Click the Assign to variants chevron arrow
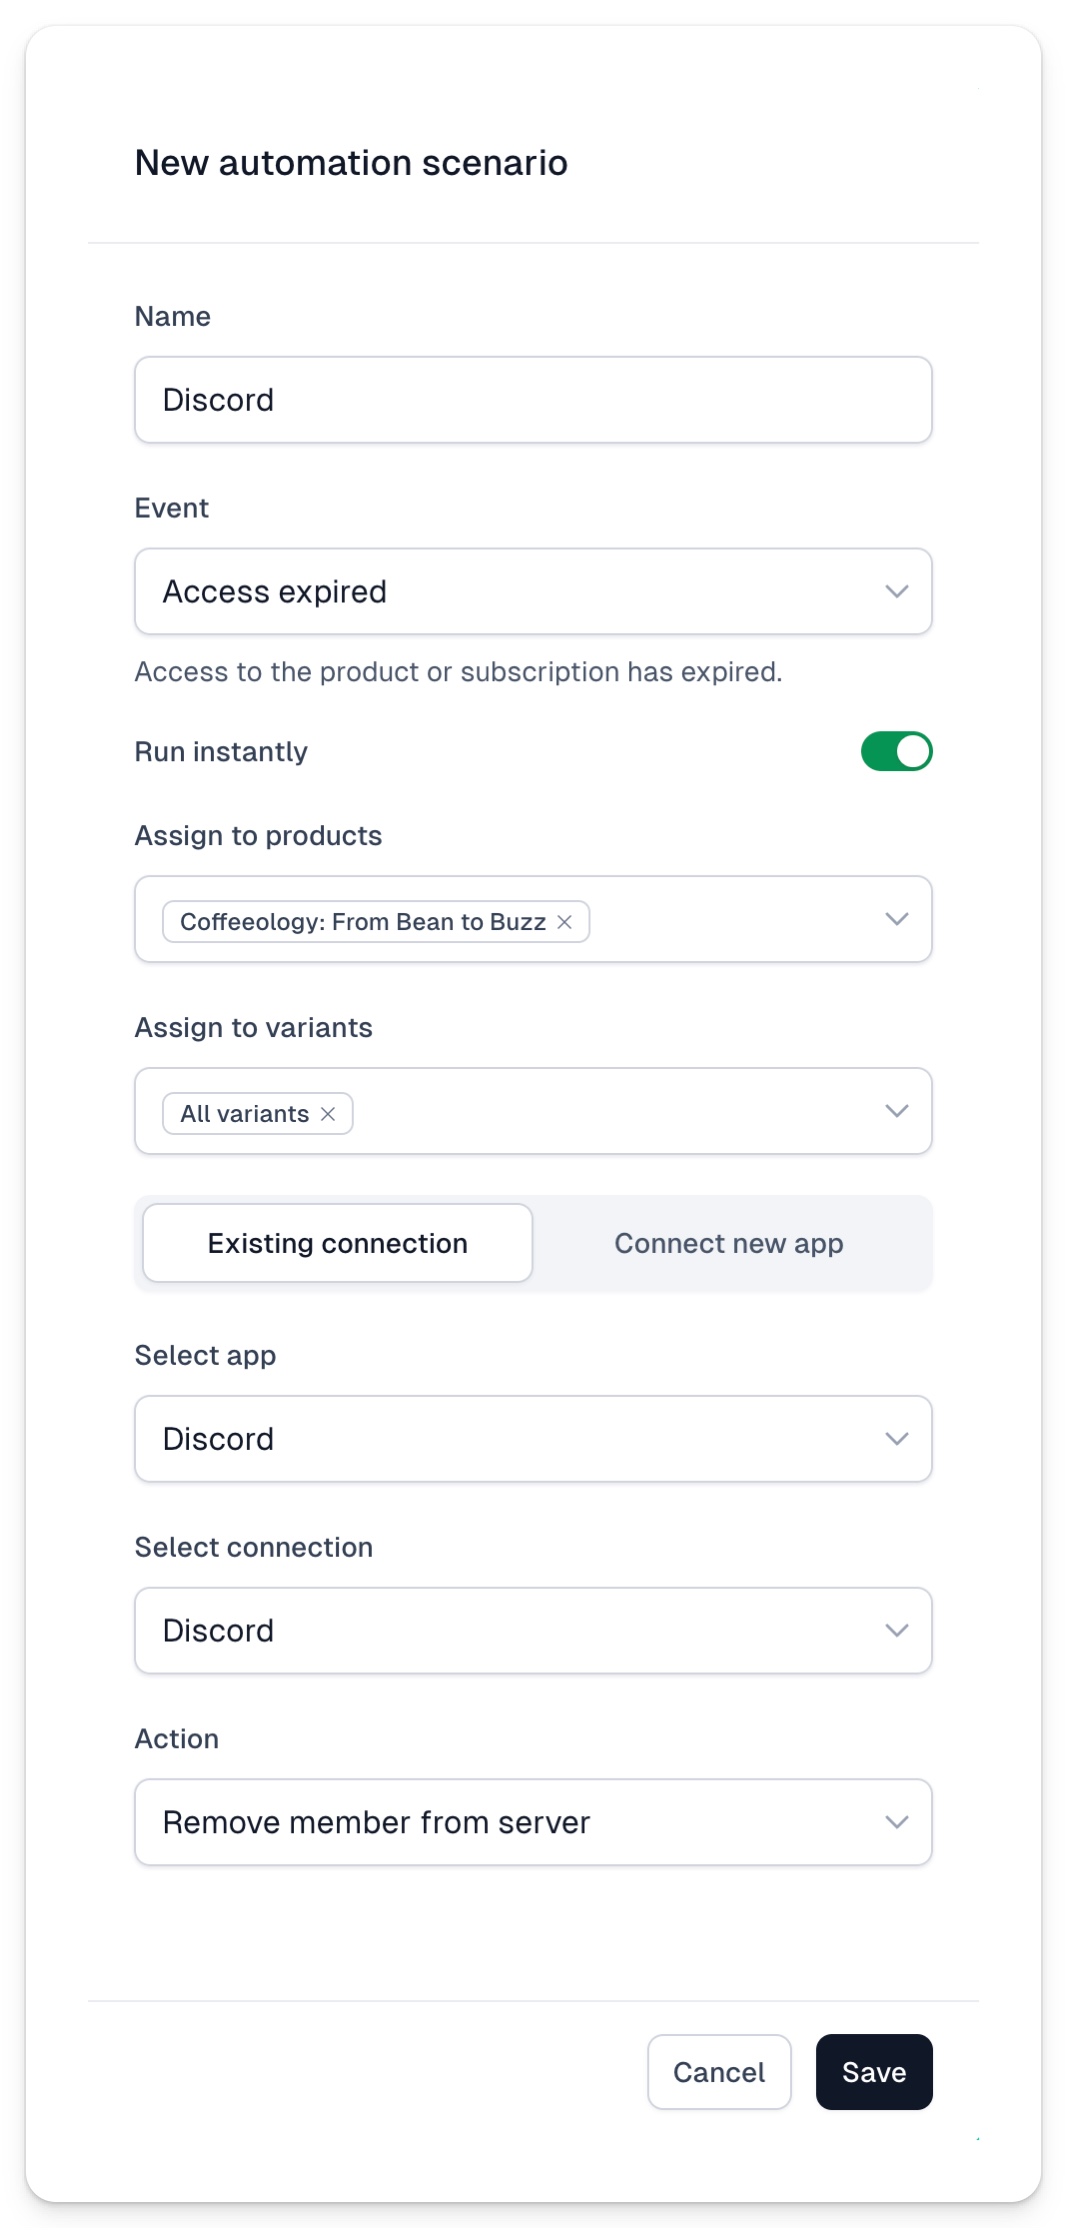1068x2230 pixels. (897, 1111)
